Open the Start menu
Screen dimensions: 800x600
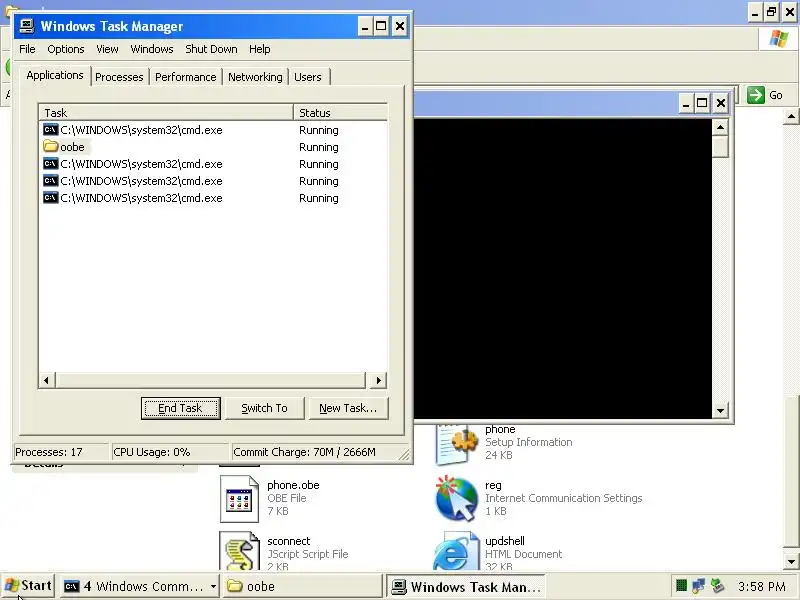(29, 586)
